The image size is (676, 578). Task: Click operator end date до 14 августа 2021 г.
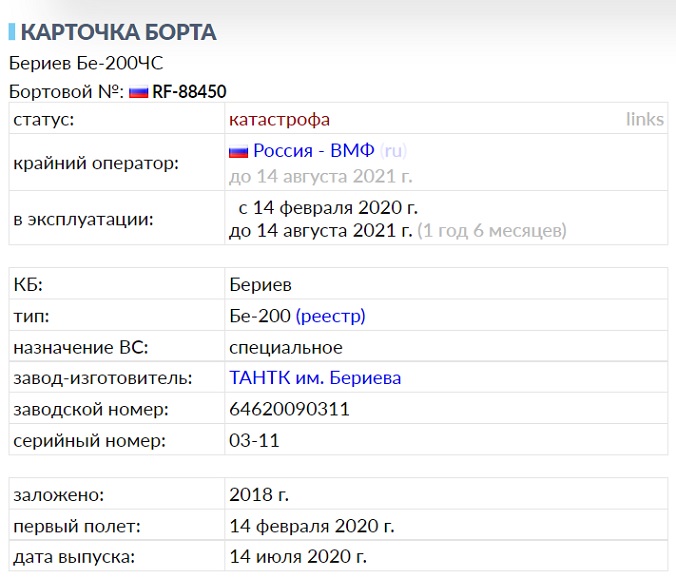(321, 176)
